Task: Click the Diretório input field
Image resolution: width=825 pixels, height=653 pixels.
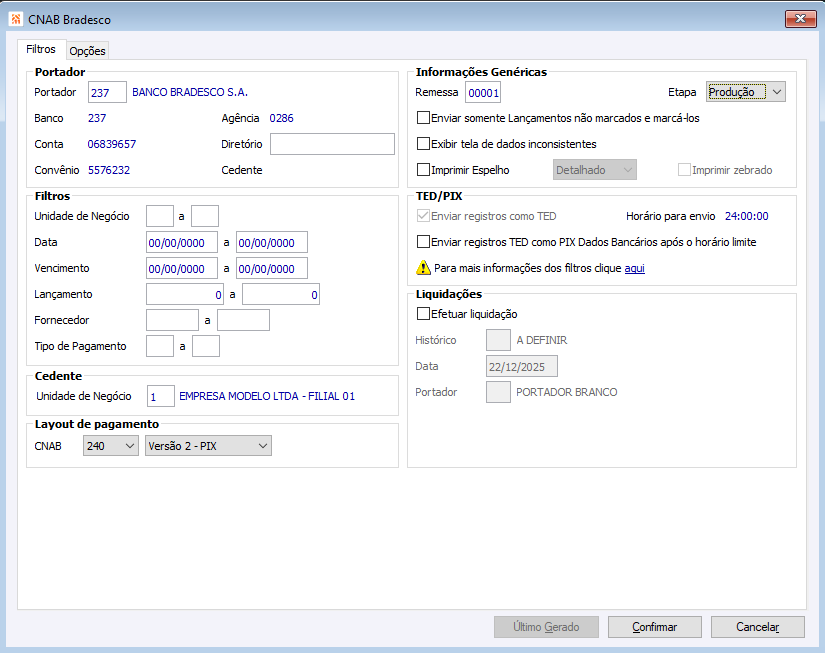Action: click(332, 144)
